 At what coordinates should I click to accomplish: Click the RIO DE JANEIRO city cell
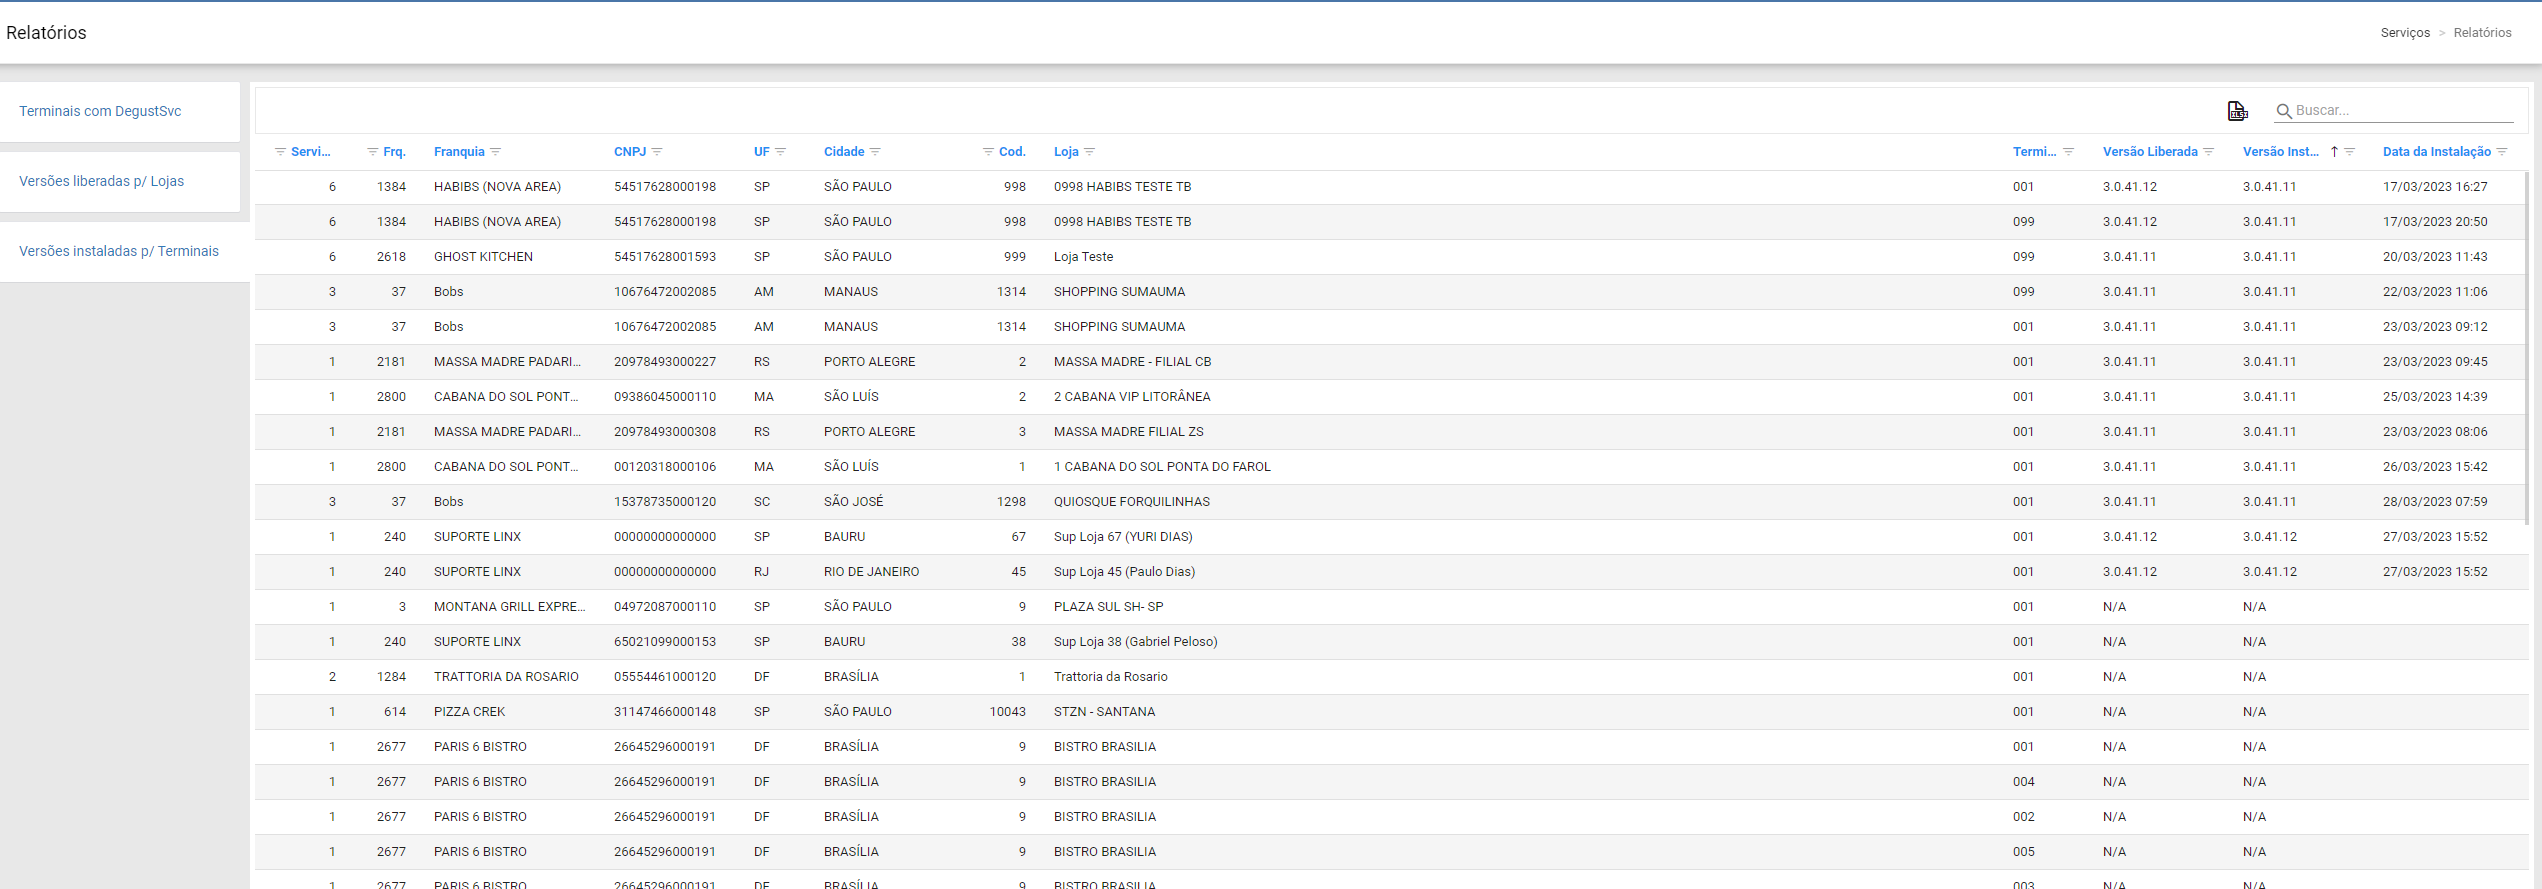(x=871, y=572)
